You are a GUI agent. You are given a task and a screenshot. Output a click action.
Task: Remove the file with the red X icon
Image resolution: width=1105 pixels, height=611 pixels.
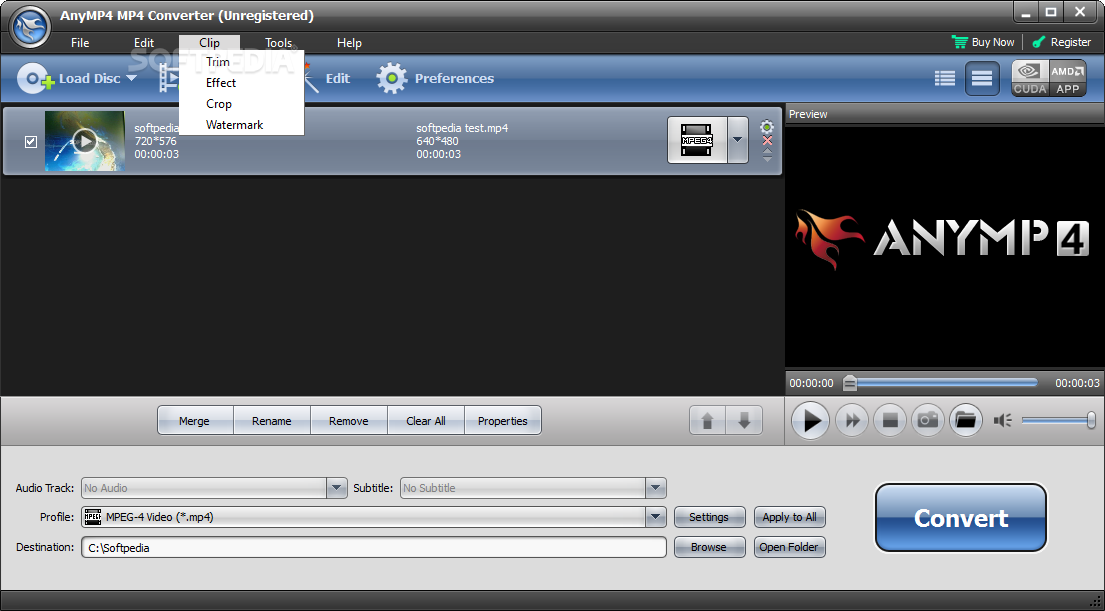(x=767, y=141)
